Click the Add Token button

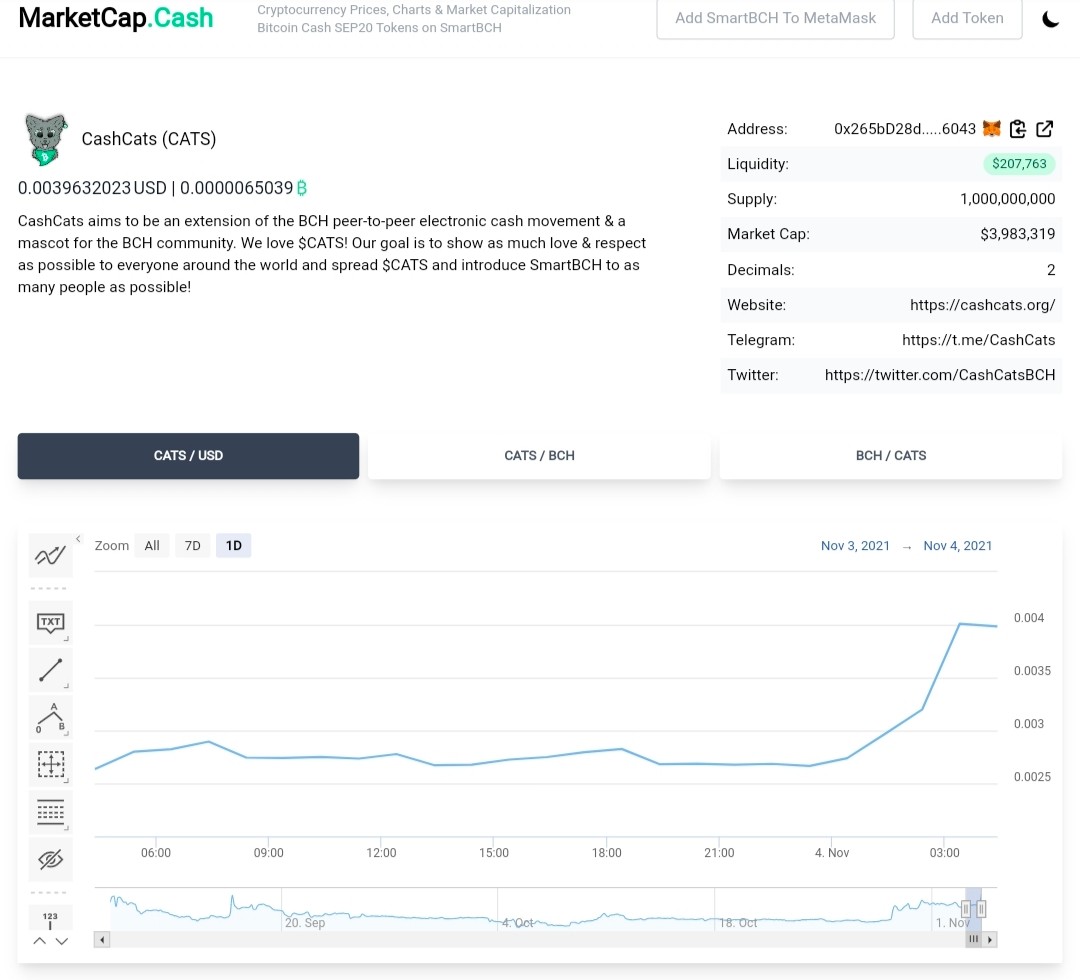pyautogui.click(x=967, y=19)
